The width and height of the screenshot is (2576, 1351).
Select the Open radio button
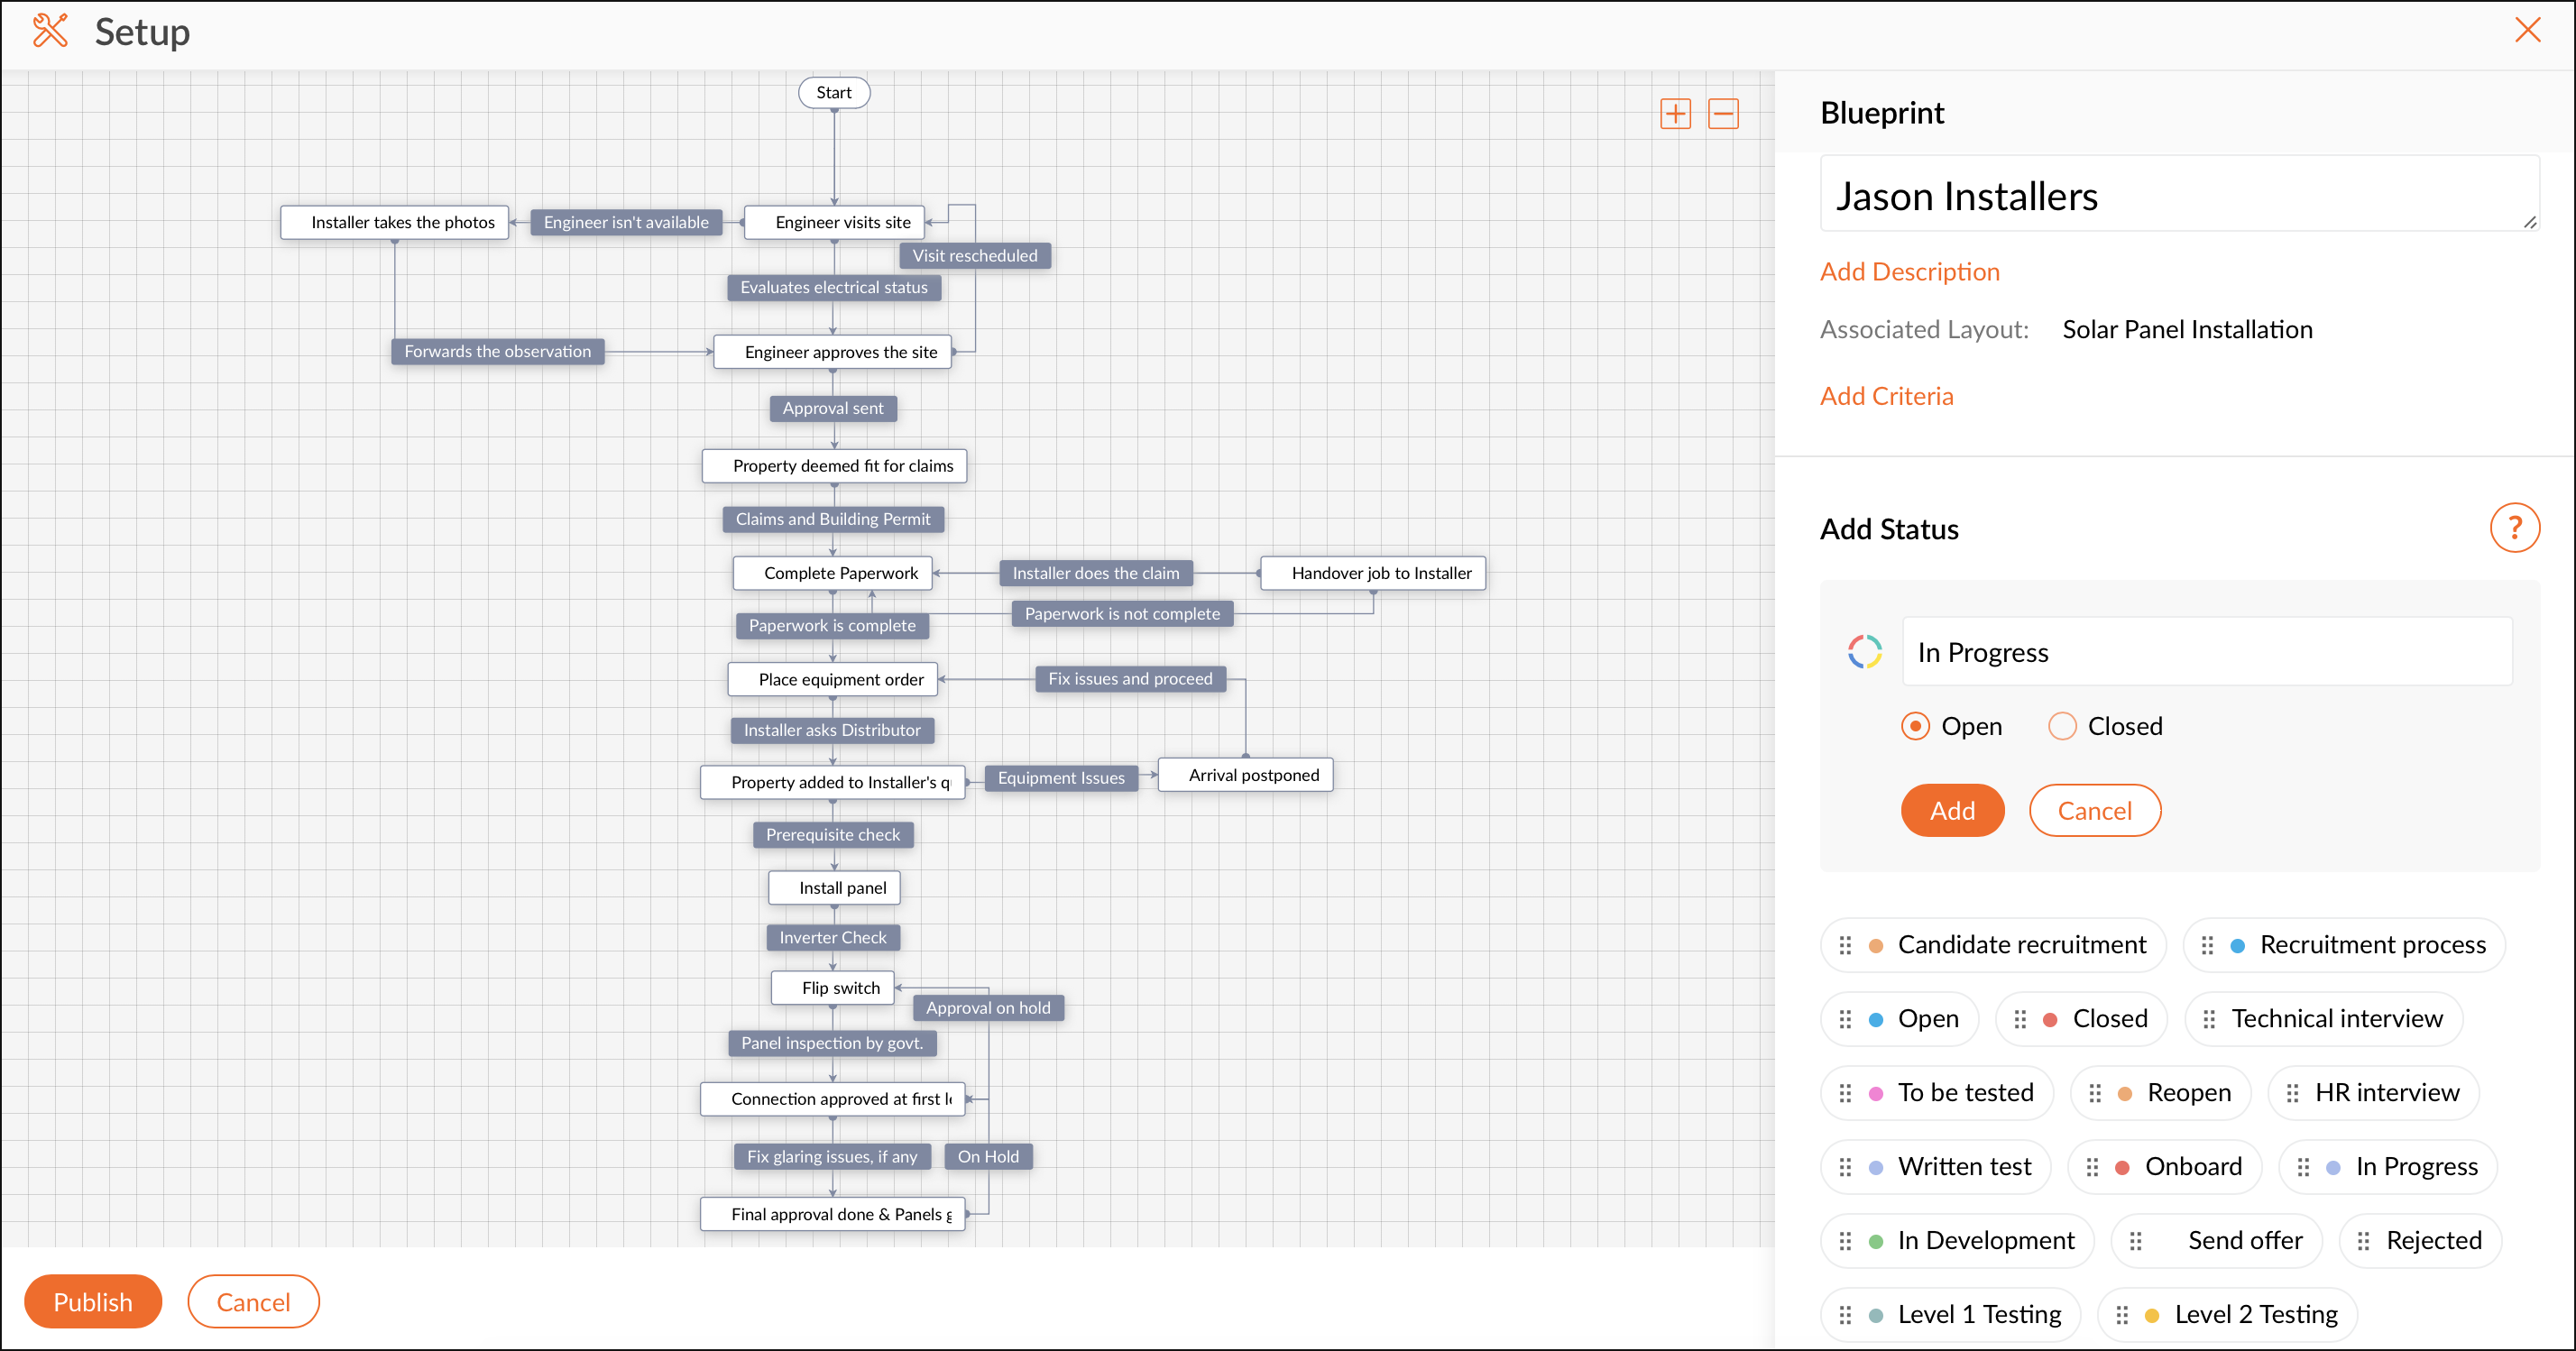(1915, 726)
